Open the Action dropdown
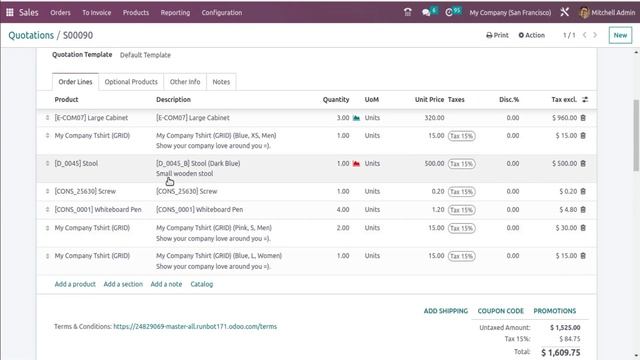Image resolution: width=640 pixels, height=360 pixels. pos(531,35)
